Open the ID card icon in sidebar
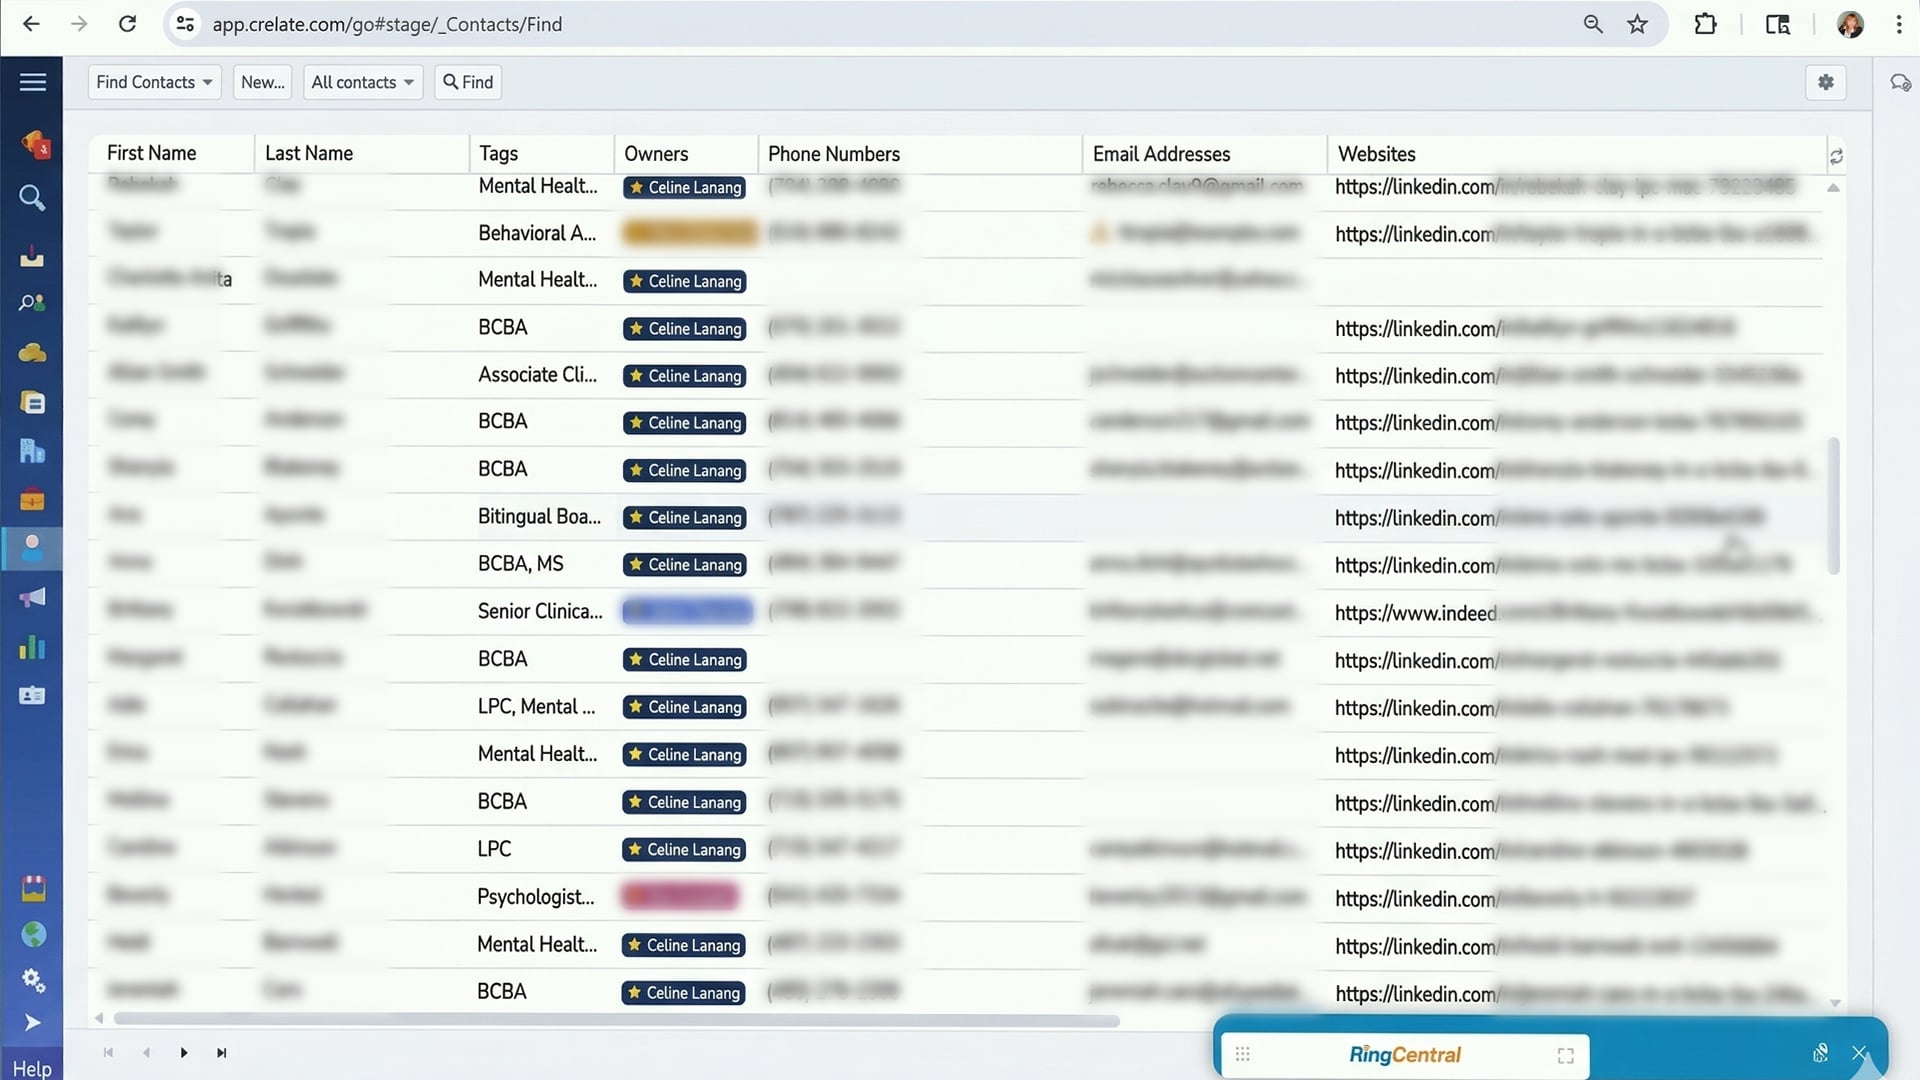The image size is (1920, 1080). click(x=32, y=695)
